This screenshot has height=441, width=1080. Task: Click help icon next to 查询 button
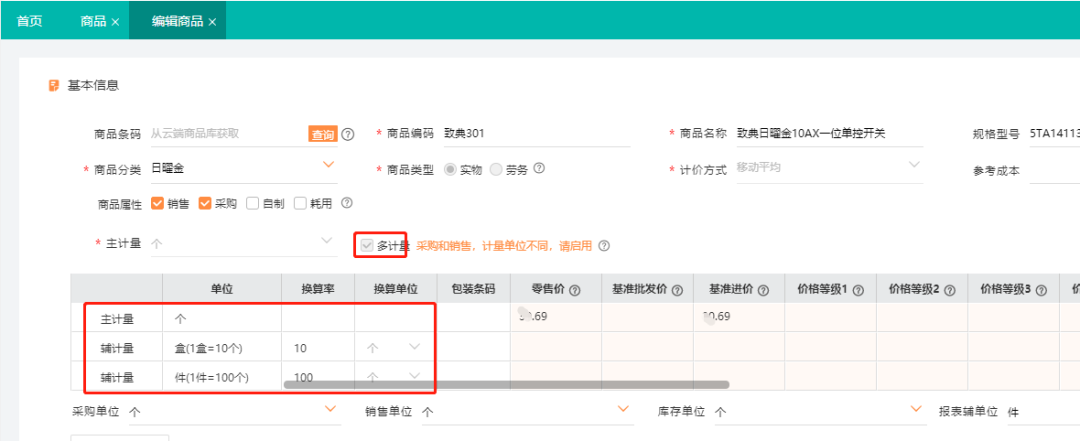348,134
